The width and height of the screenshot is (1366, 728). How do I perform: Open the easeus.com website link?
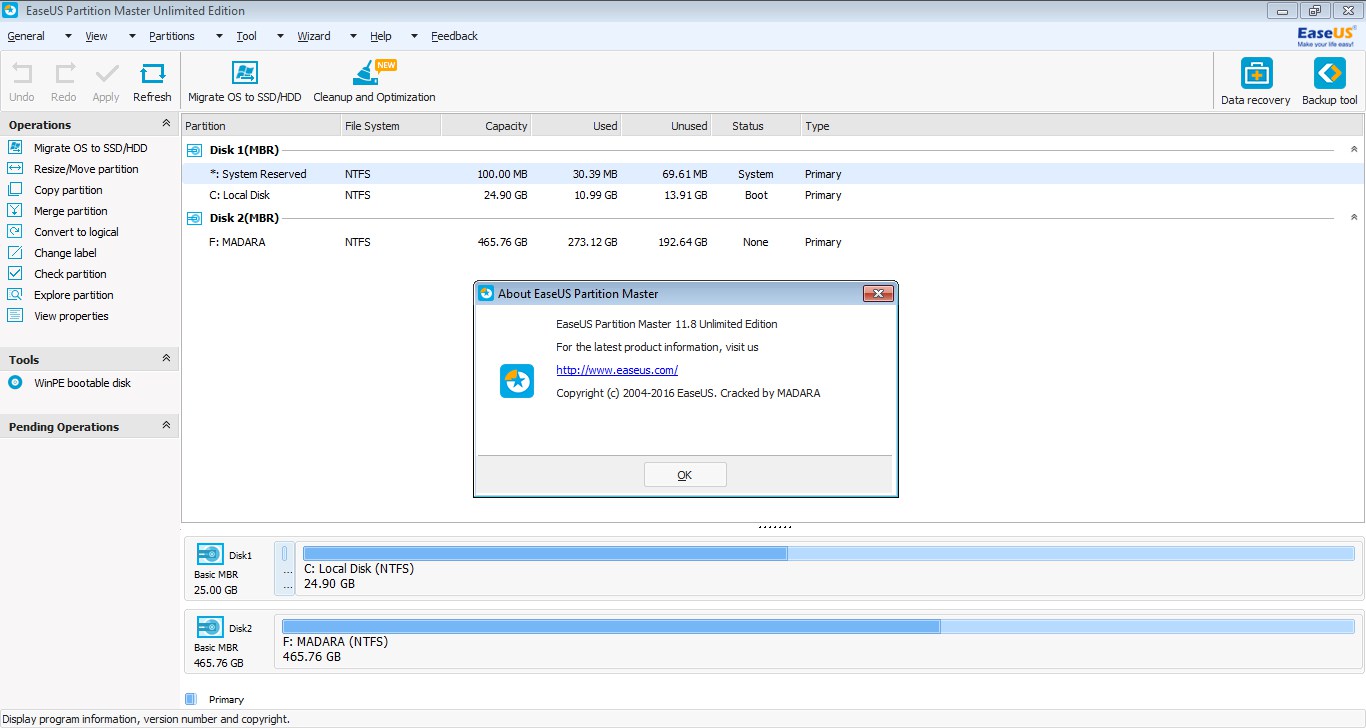[617, 370]
